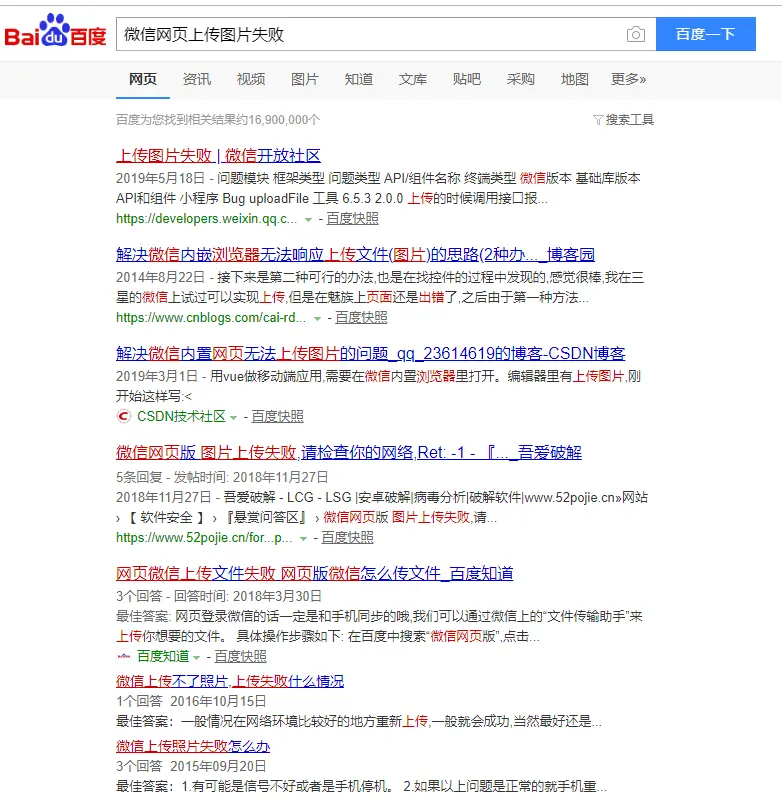Expand arrow next to 百度知道 source

tap(197, 657)
